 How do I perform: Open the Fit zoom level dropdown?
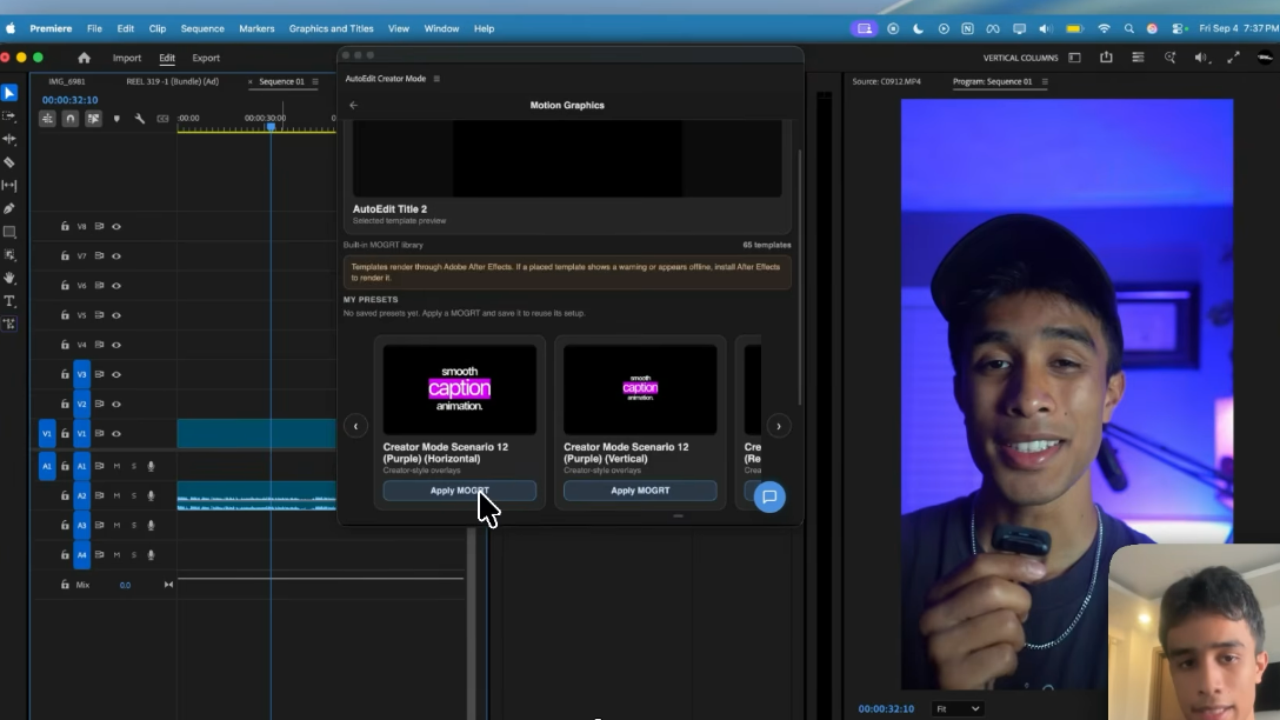click(957, 709)
